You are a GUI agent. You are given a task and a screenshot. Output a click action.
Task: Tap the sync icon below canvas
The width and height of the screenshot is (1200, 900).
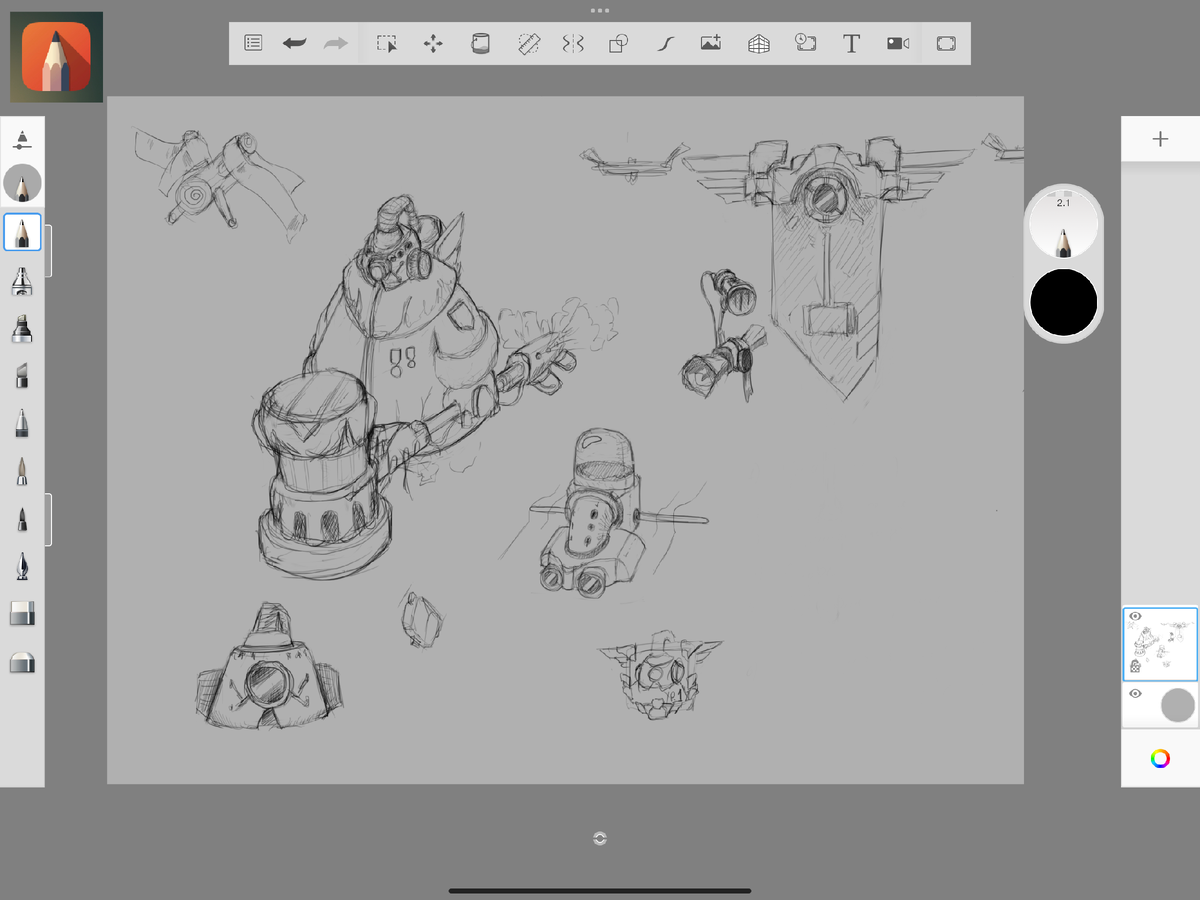(x=599, y=838)
